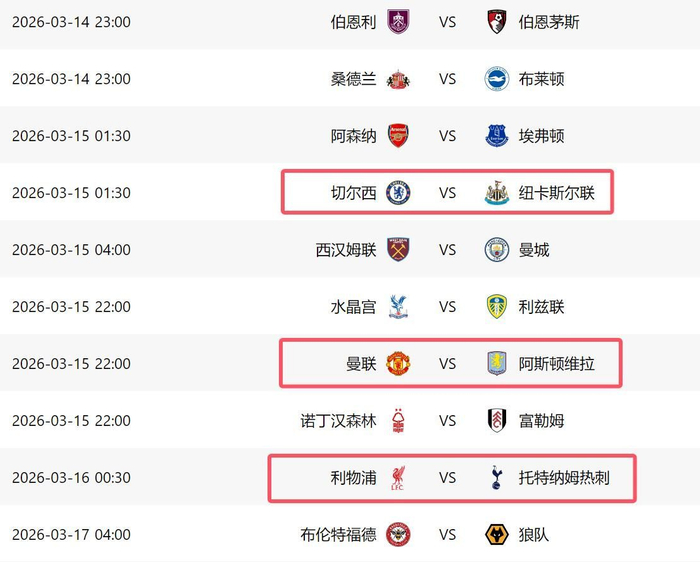The width and height of the screenshot is (700, 562).
Task: Open the Wolves club crest
Action: point(496,535)
